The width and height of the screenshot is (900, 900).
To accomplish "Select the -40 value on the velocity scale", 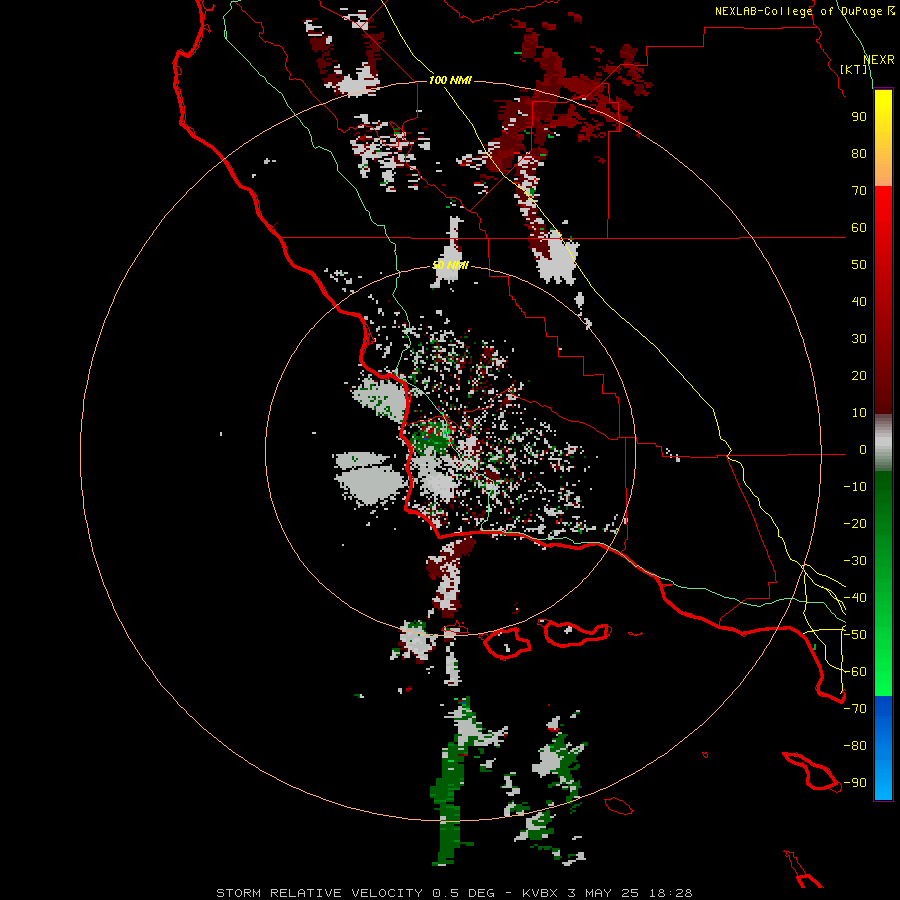I will [x=855, y=598].
